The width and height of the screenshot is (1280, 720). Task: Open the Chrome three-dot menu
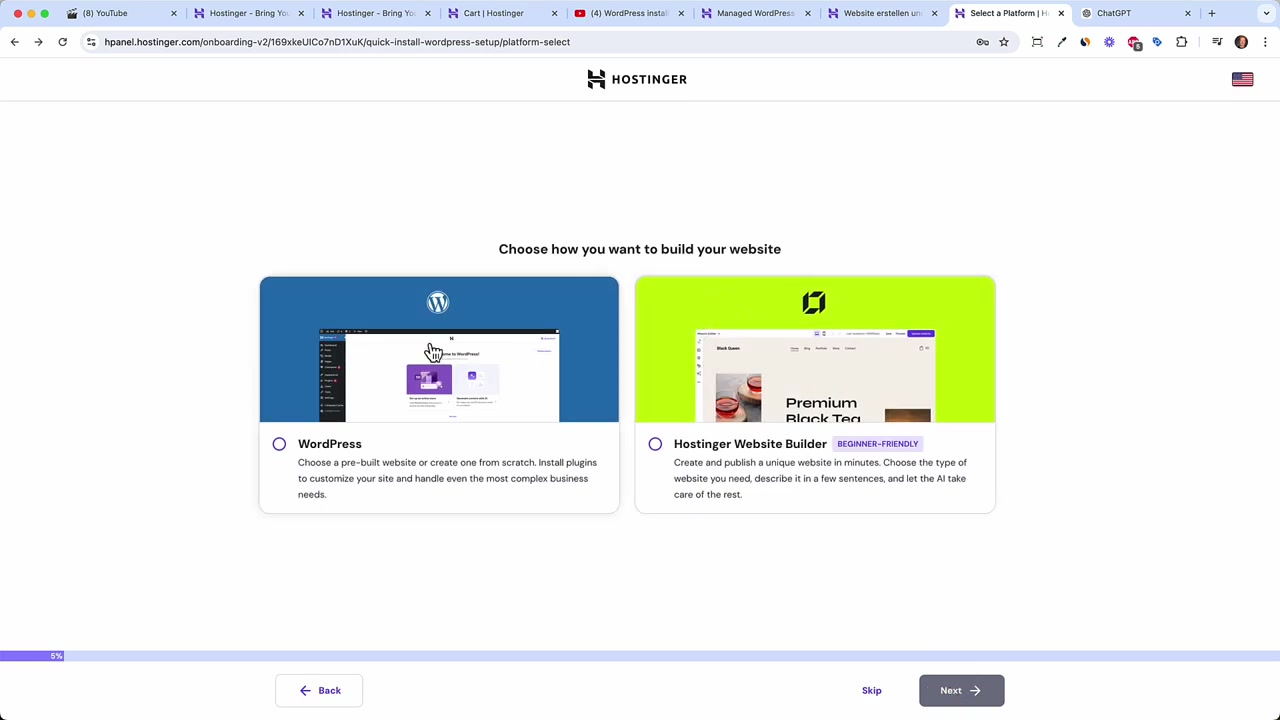1265,42
